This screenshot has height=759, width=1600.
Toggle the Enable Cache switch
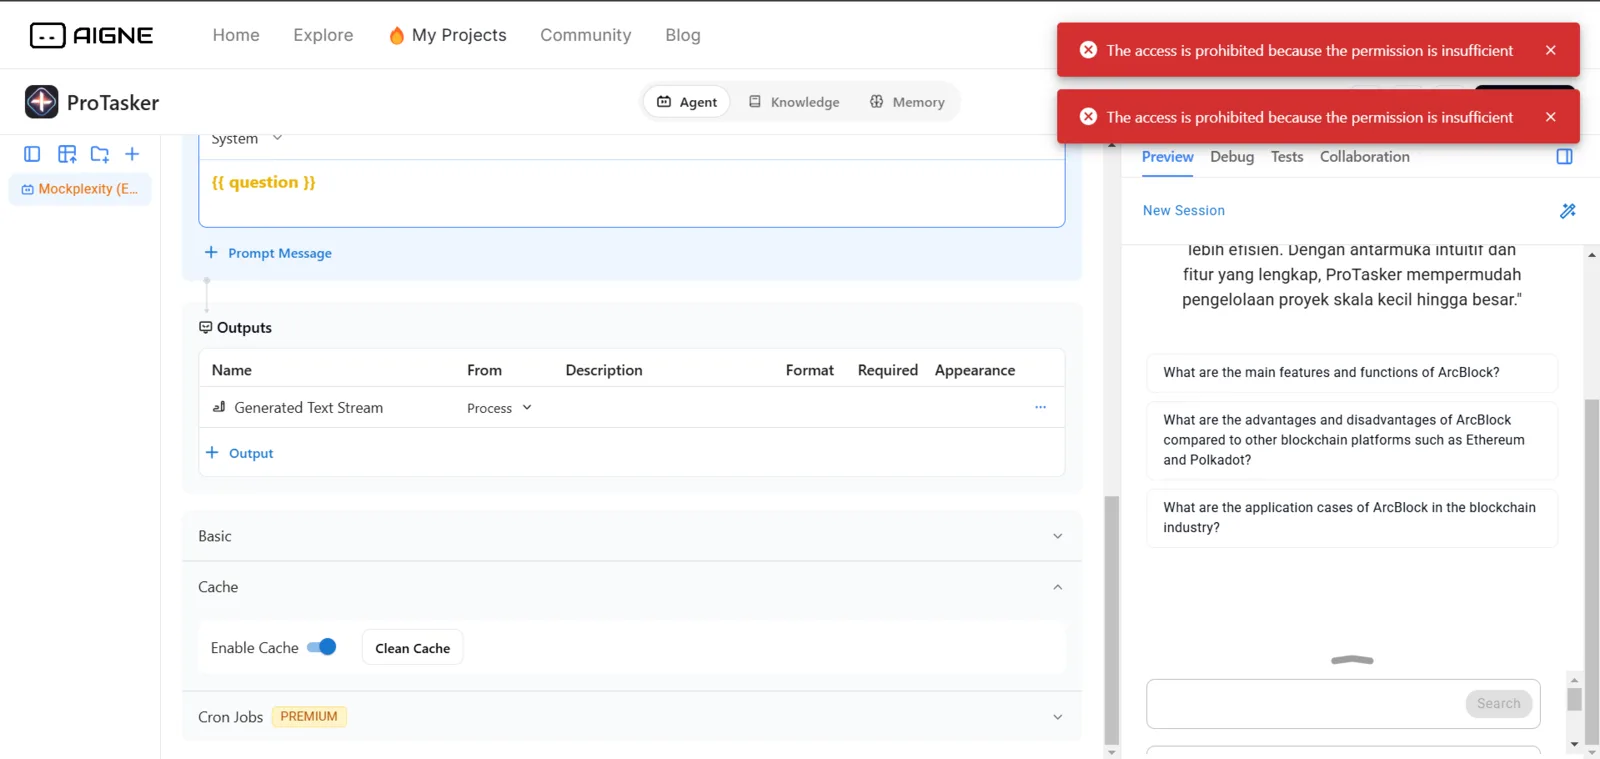tap(322, 647)
